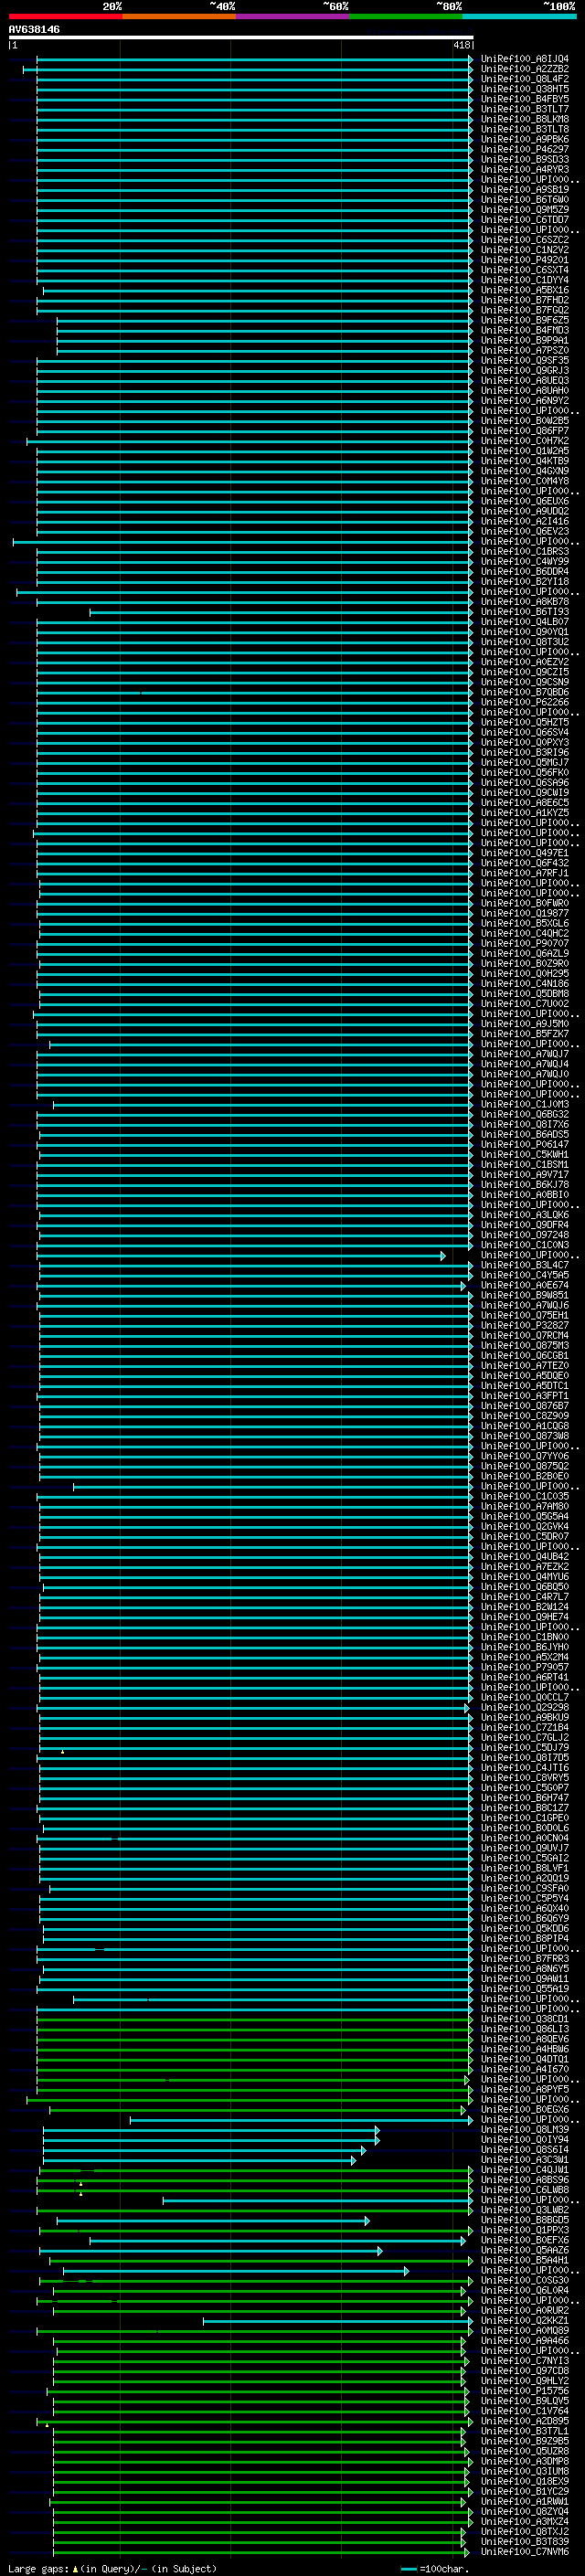Screen dimensions: 585x2576
Task: Select the UniRef100_B3L4C7 label
Action: pos(524,1265)
